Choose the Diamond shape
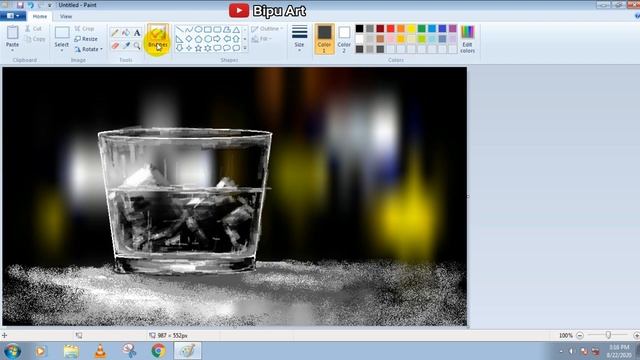This screenshot has height=360, width=640. (189, 39)
